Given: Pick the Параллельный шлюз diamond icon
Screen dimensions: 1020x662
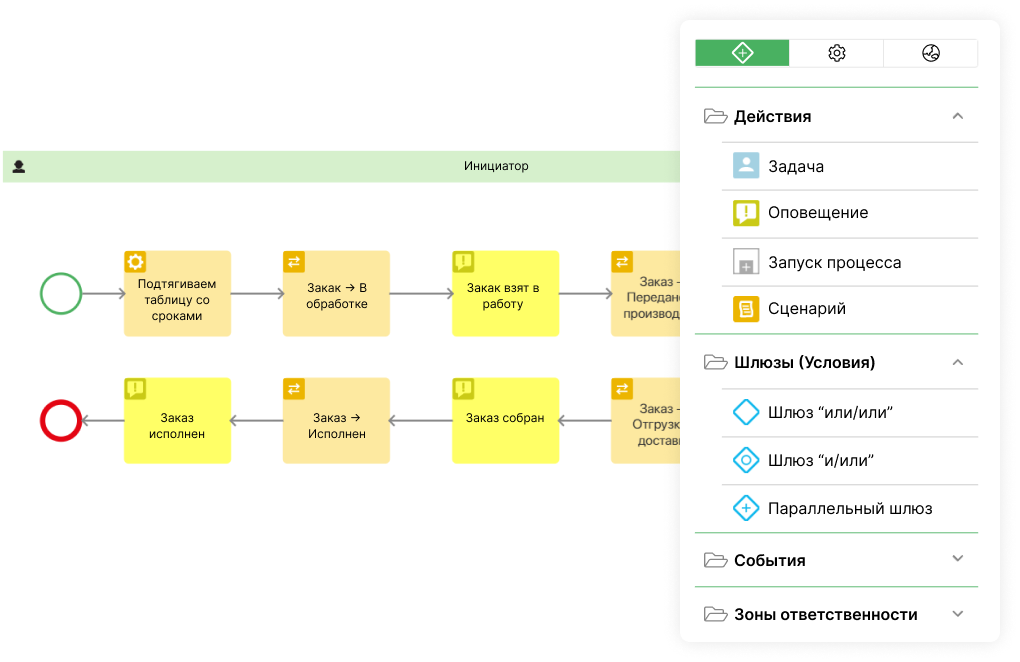Looking at the screenshot, I should 746,508.
